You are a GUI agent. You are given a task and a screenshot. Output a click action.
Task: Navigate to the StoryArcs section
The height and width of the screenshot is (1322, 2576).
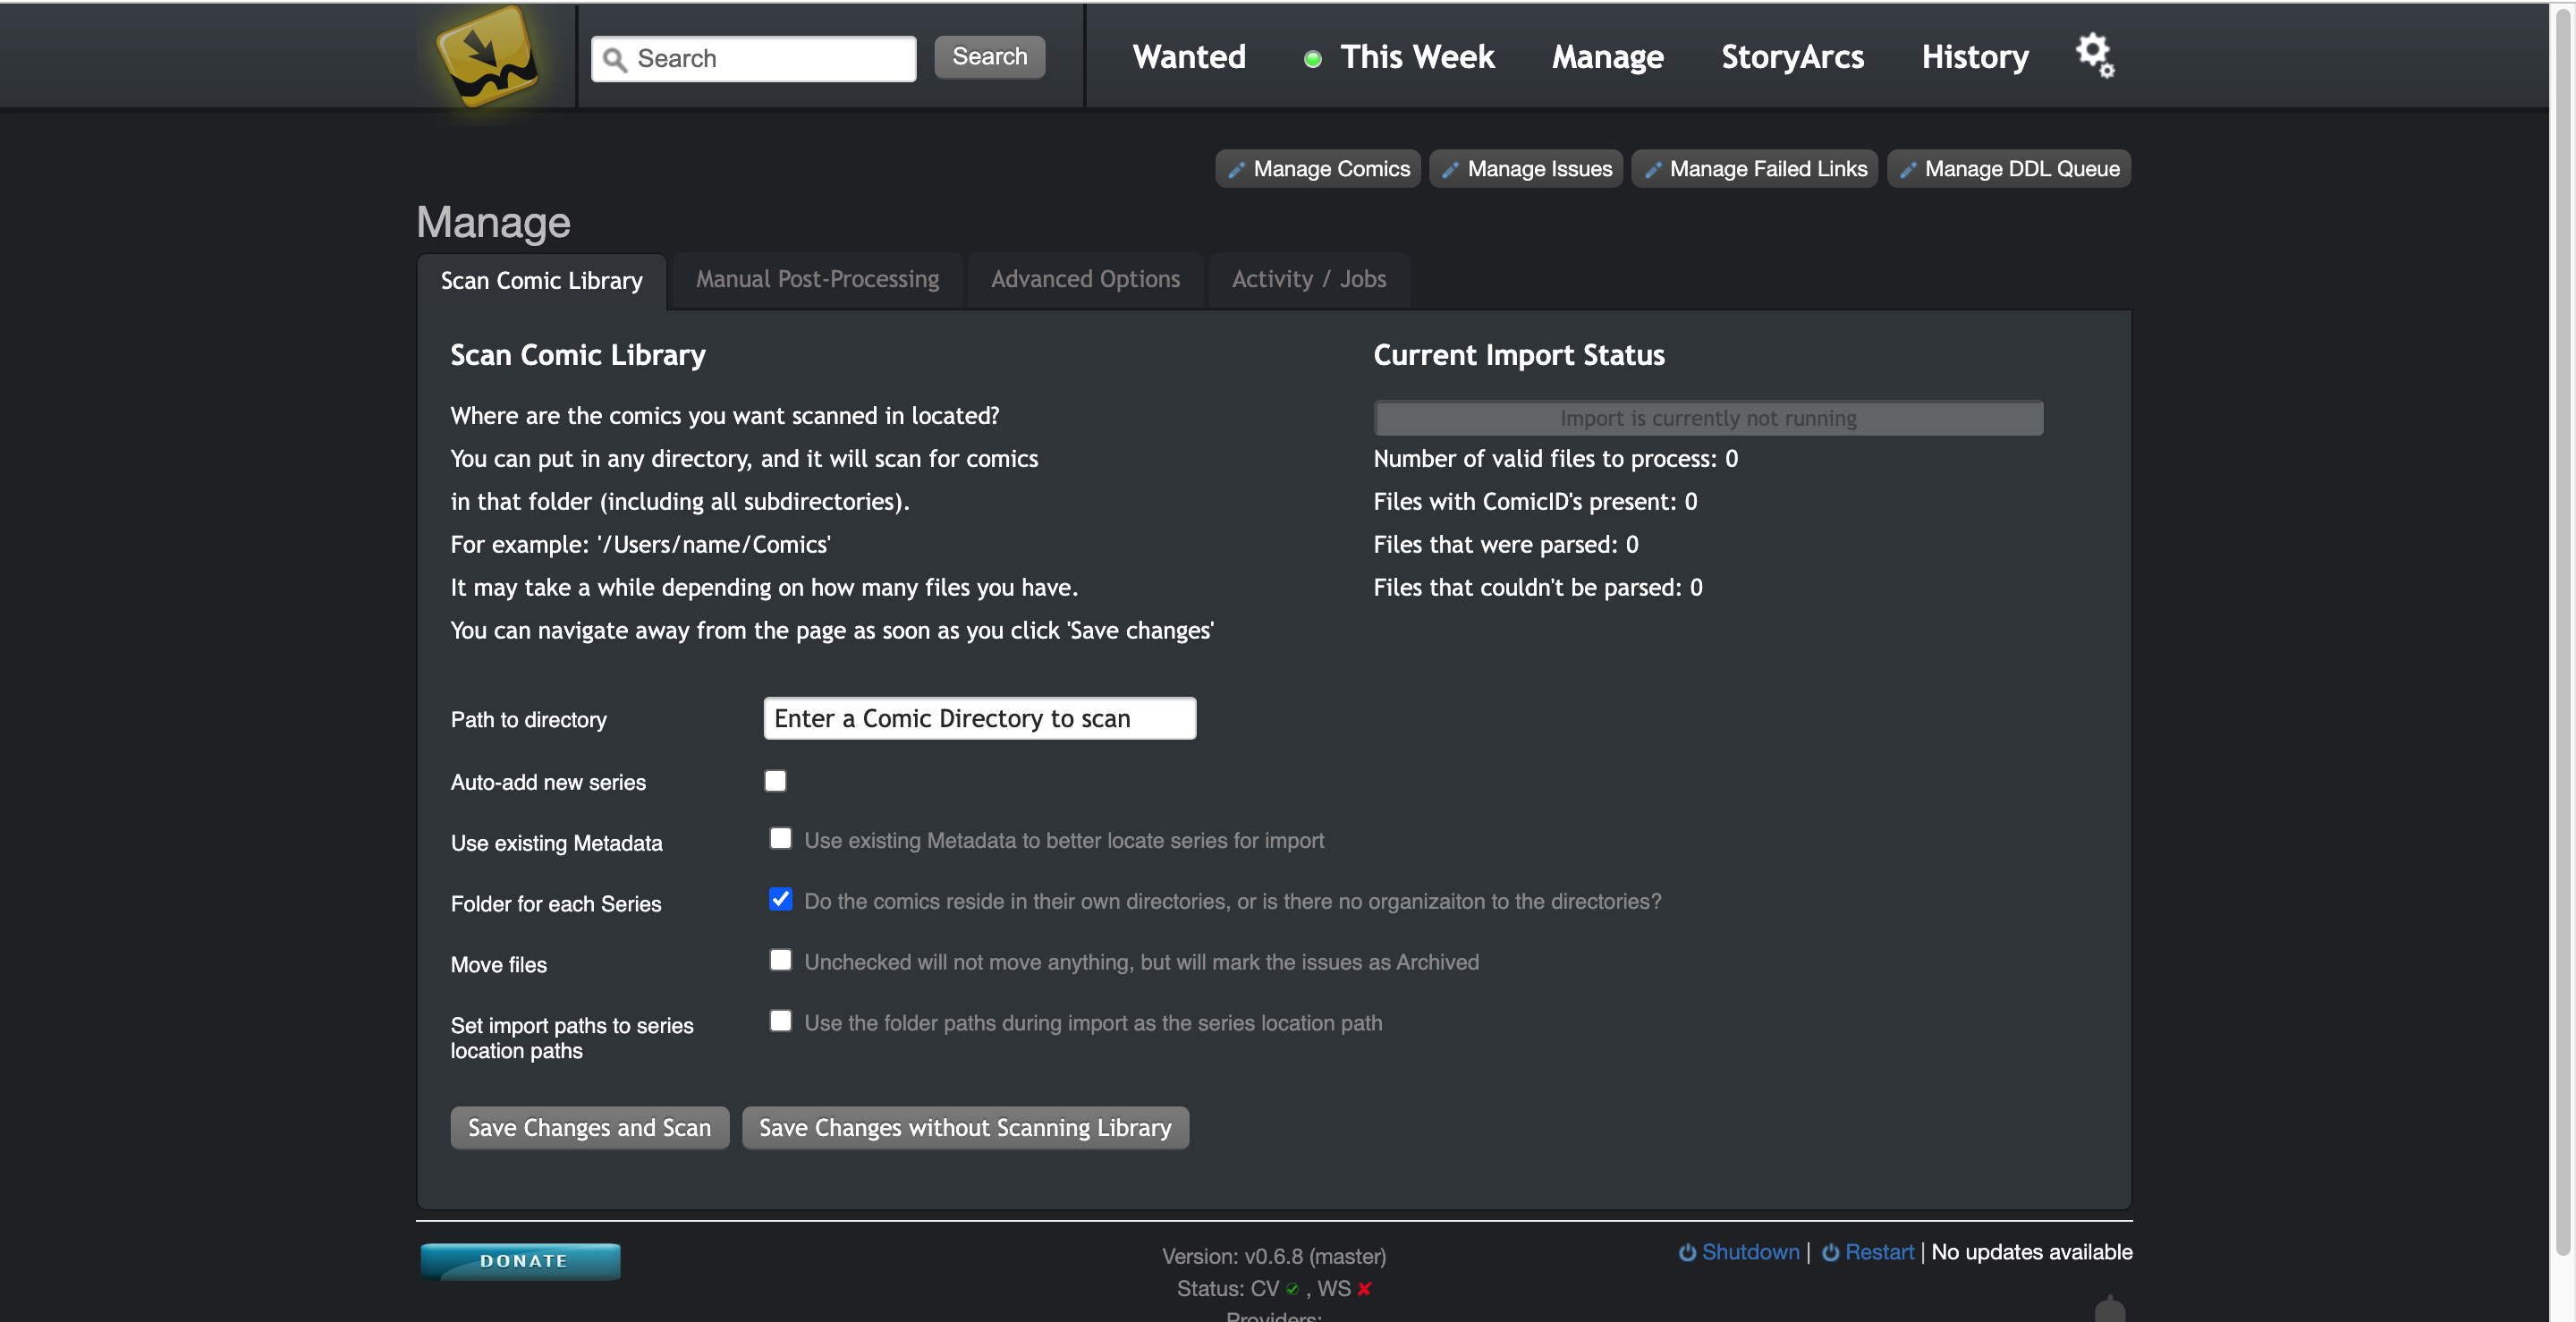pyautogui.click(x=1792, y=57)
